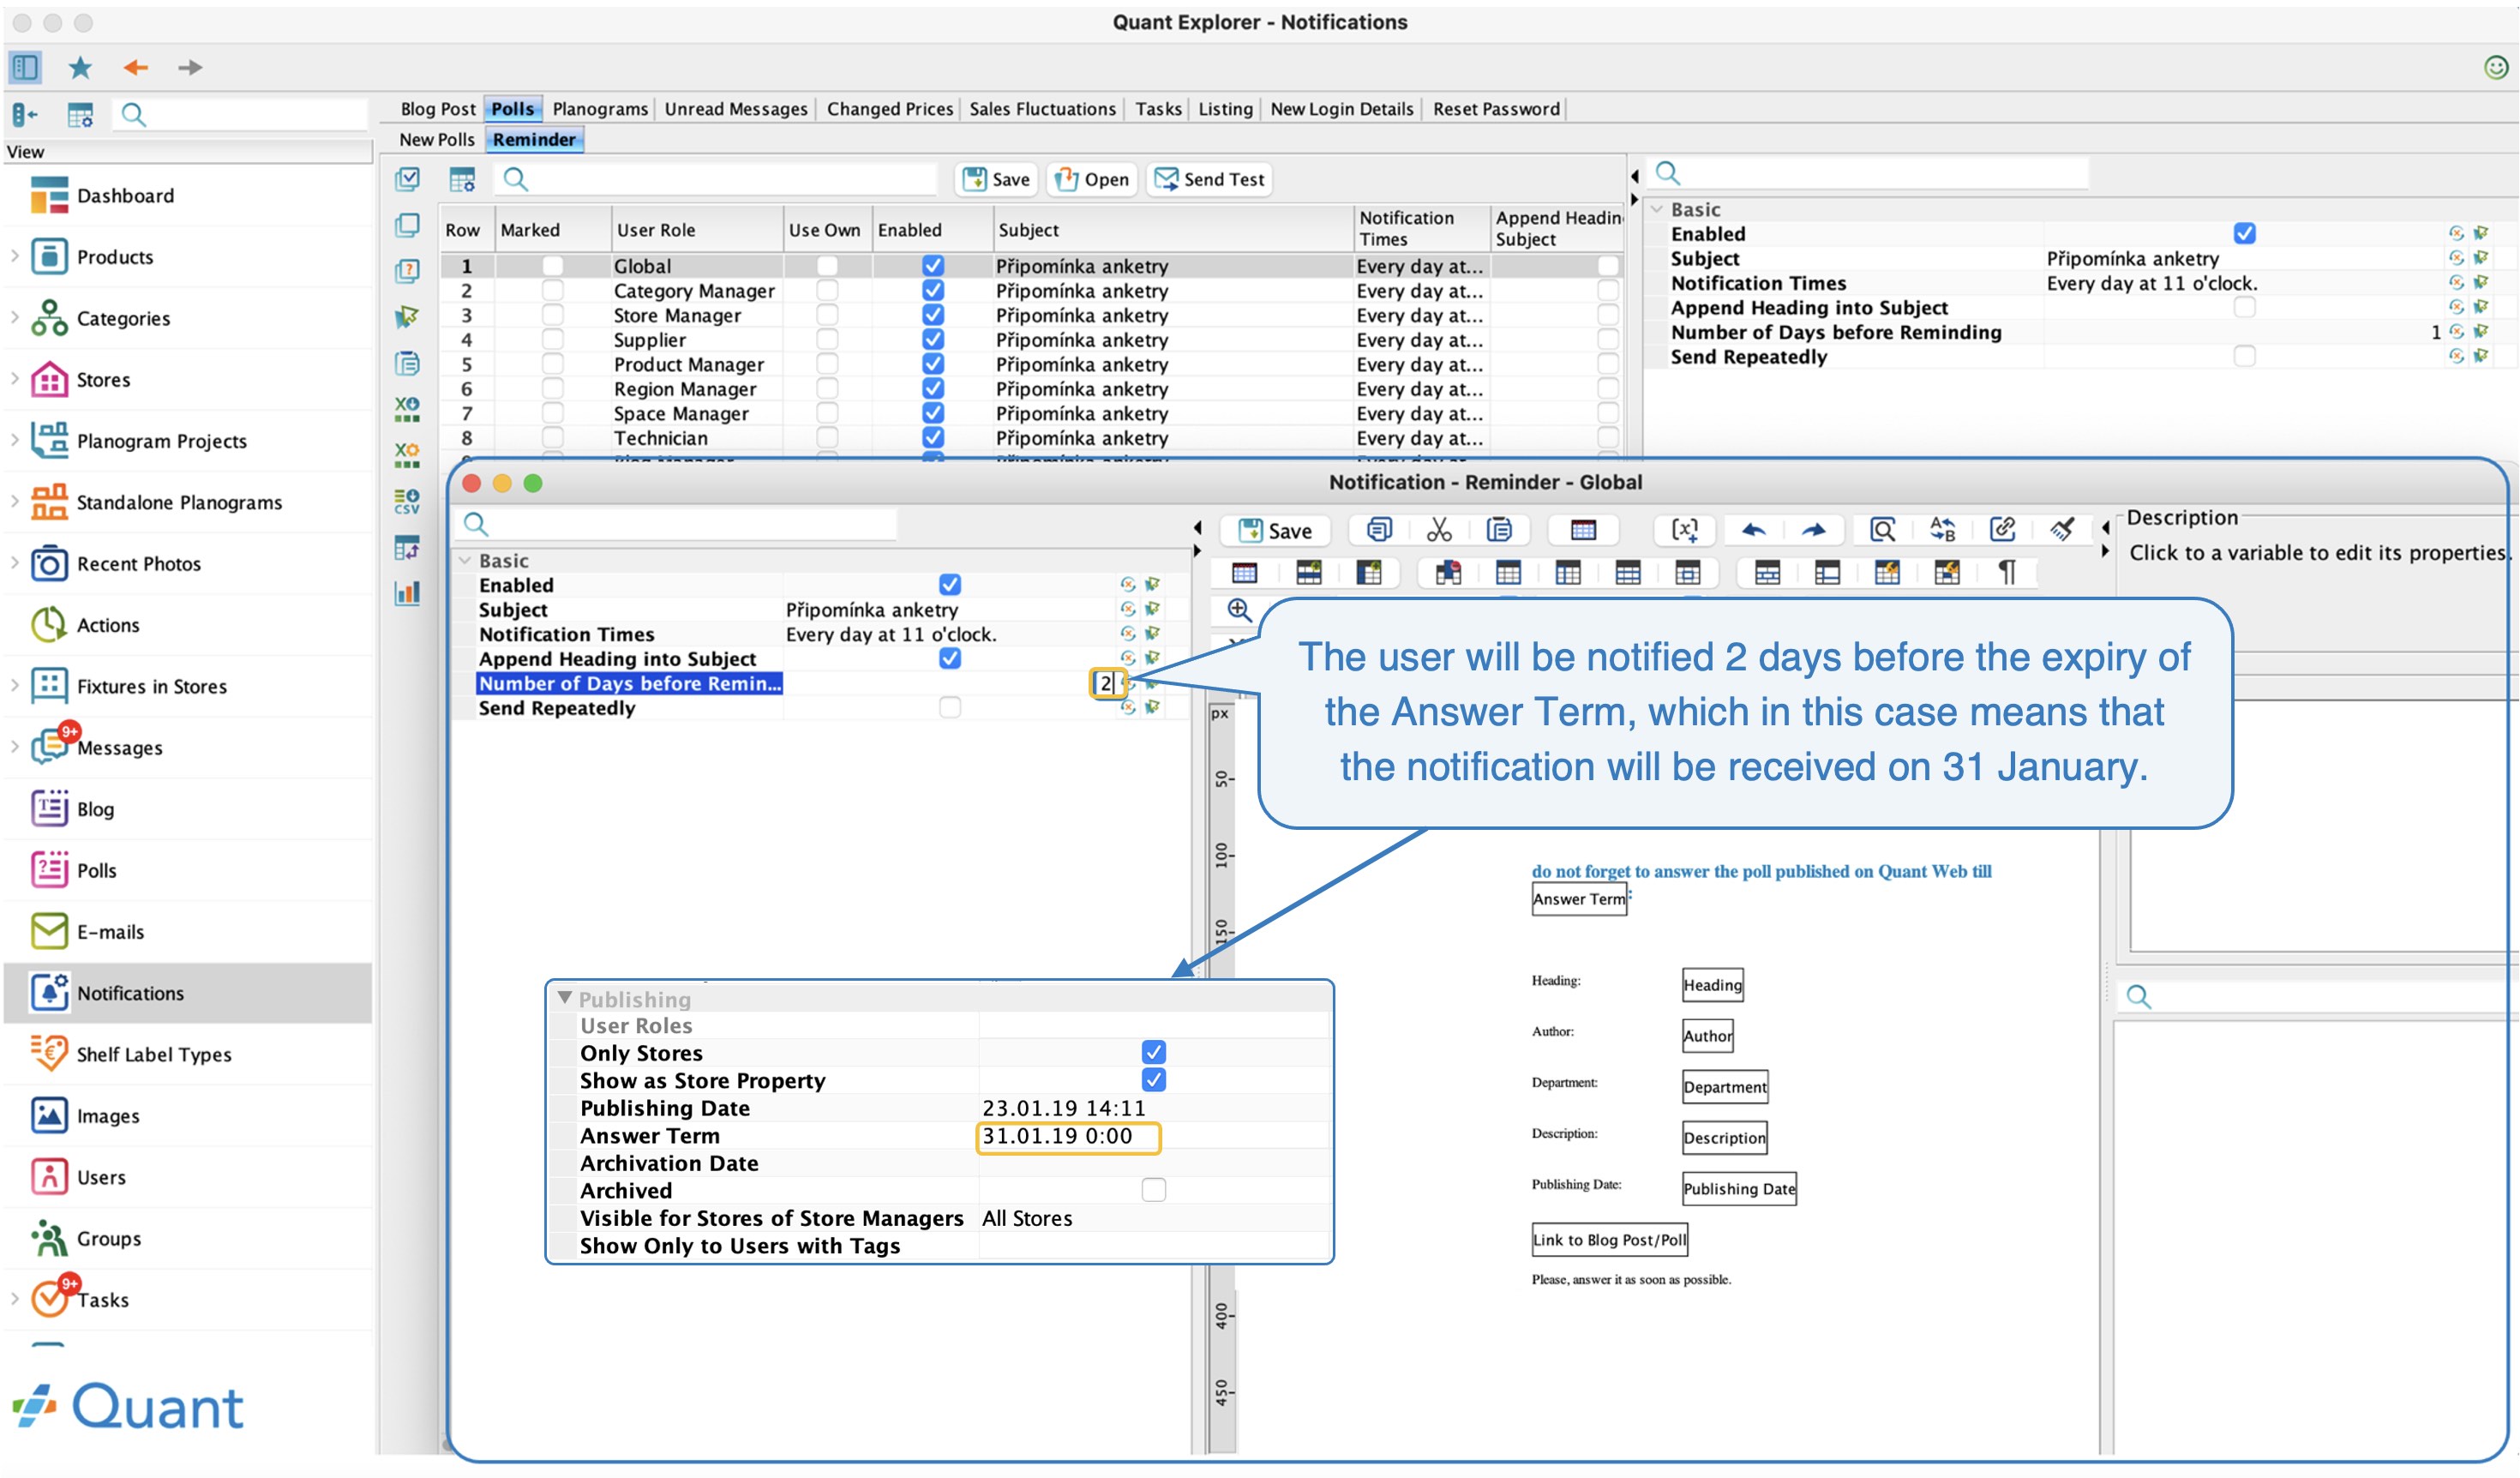
Task: Go forward with the gray right arrow
Action: tap(190, 67)
